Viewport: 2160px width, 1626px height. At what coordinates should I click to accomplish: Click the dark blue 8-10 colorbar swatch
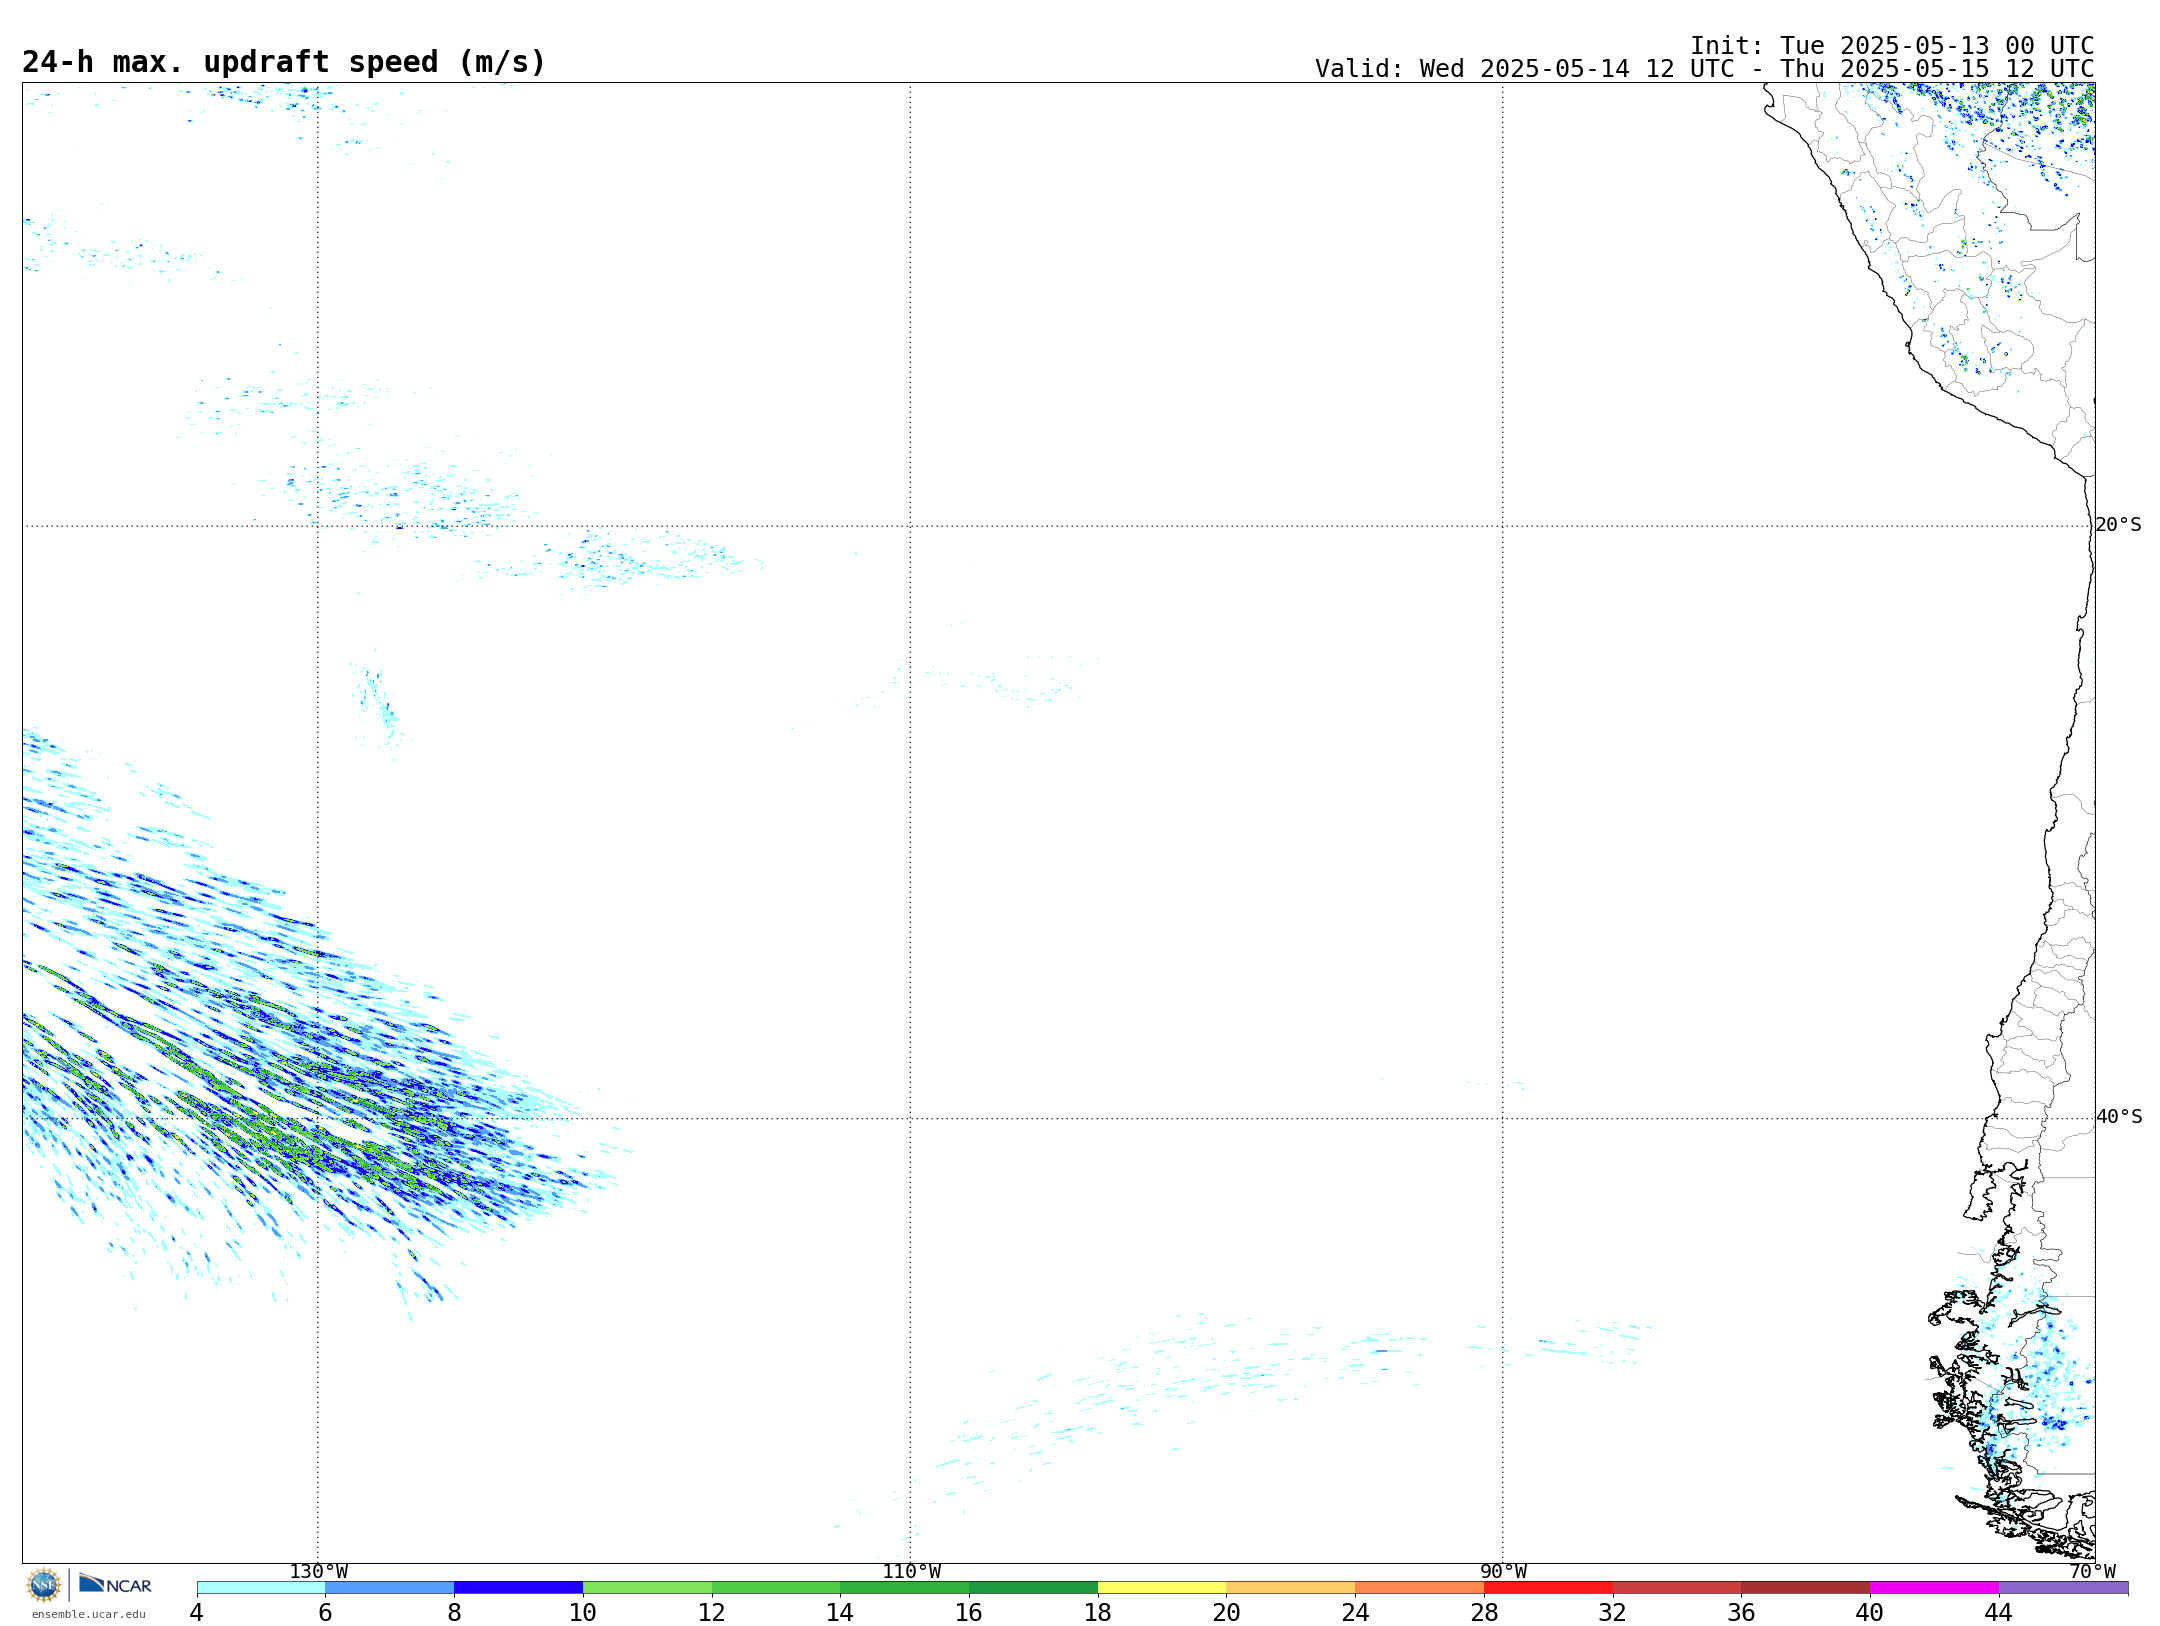tap(518, 1588)
